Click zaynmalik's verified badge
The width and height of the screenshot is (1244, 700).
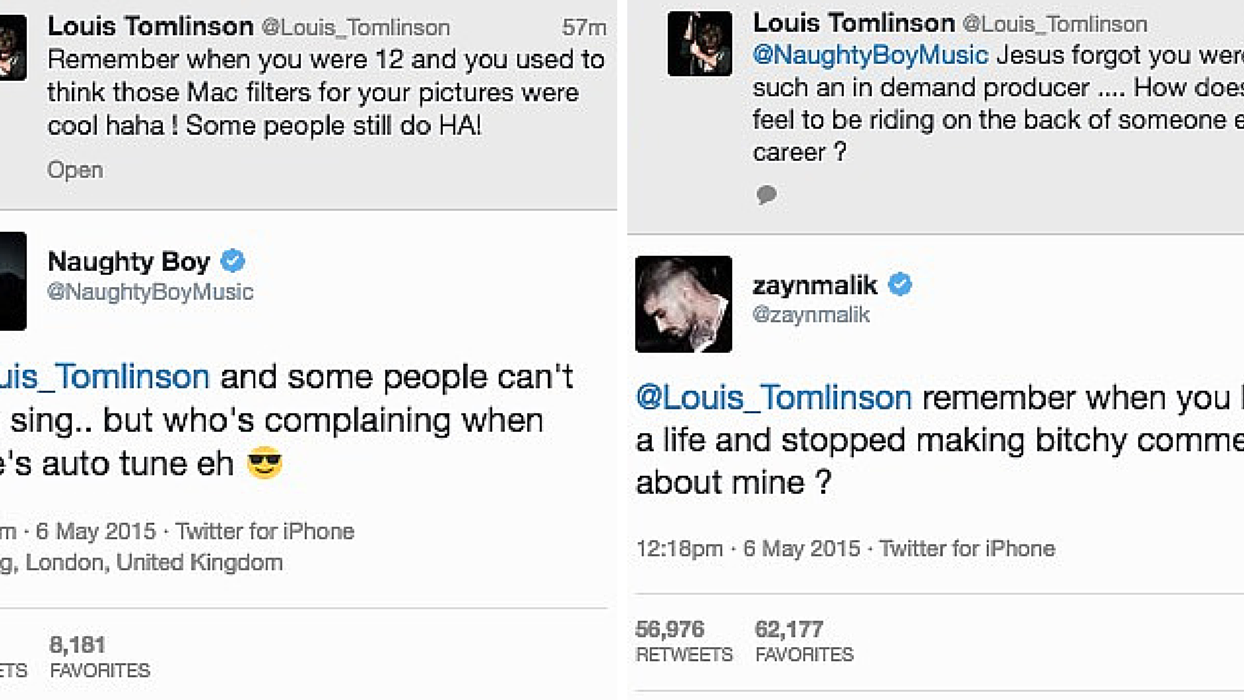(x=899, y=284)
